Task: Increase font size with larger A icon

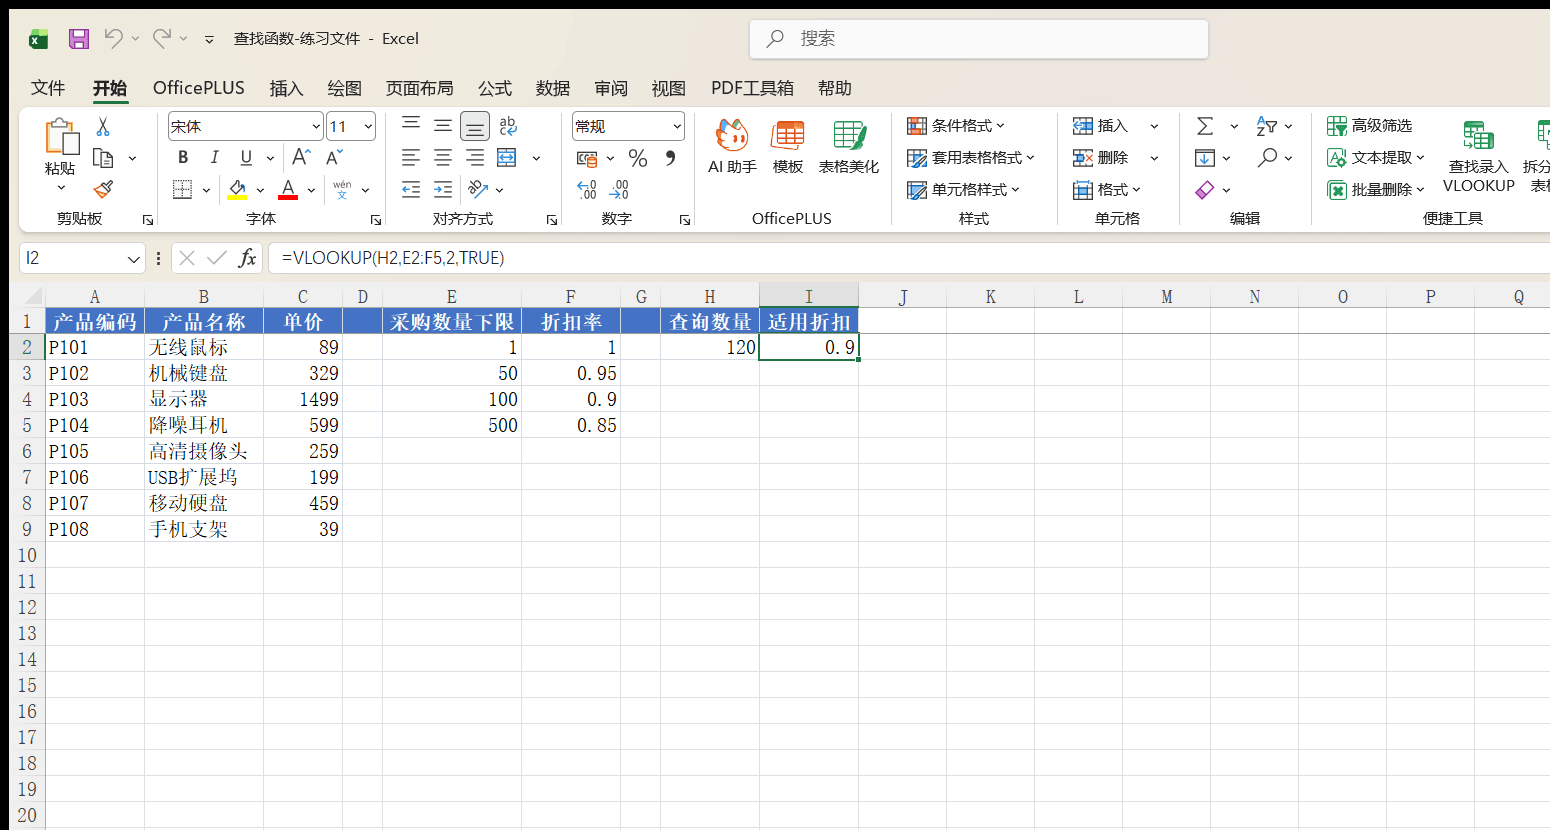Action: (301, 157)
